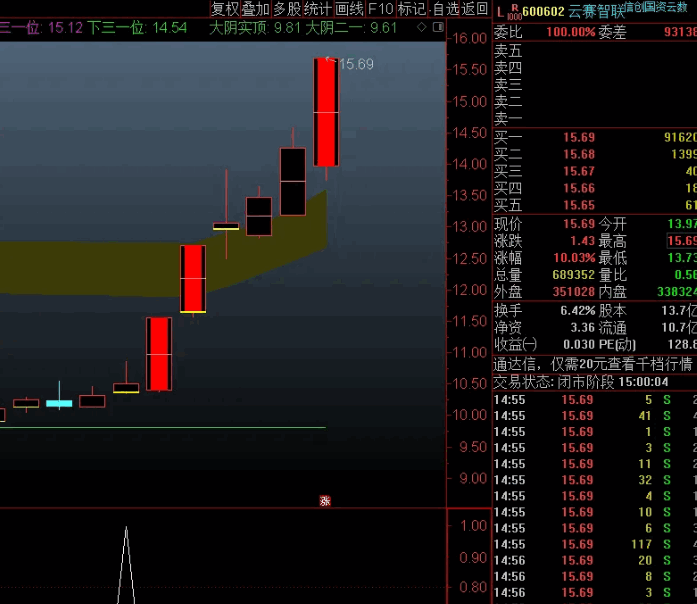Add stock via 自选 button
697x604 pixels.
point(446,8)
